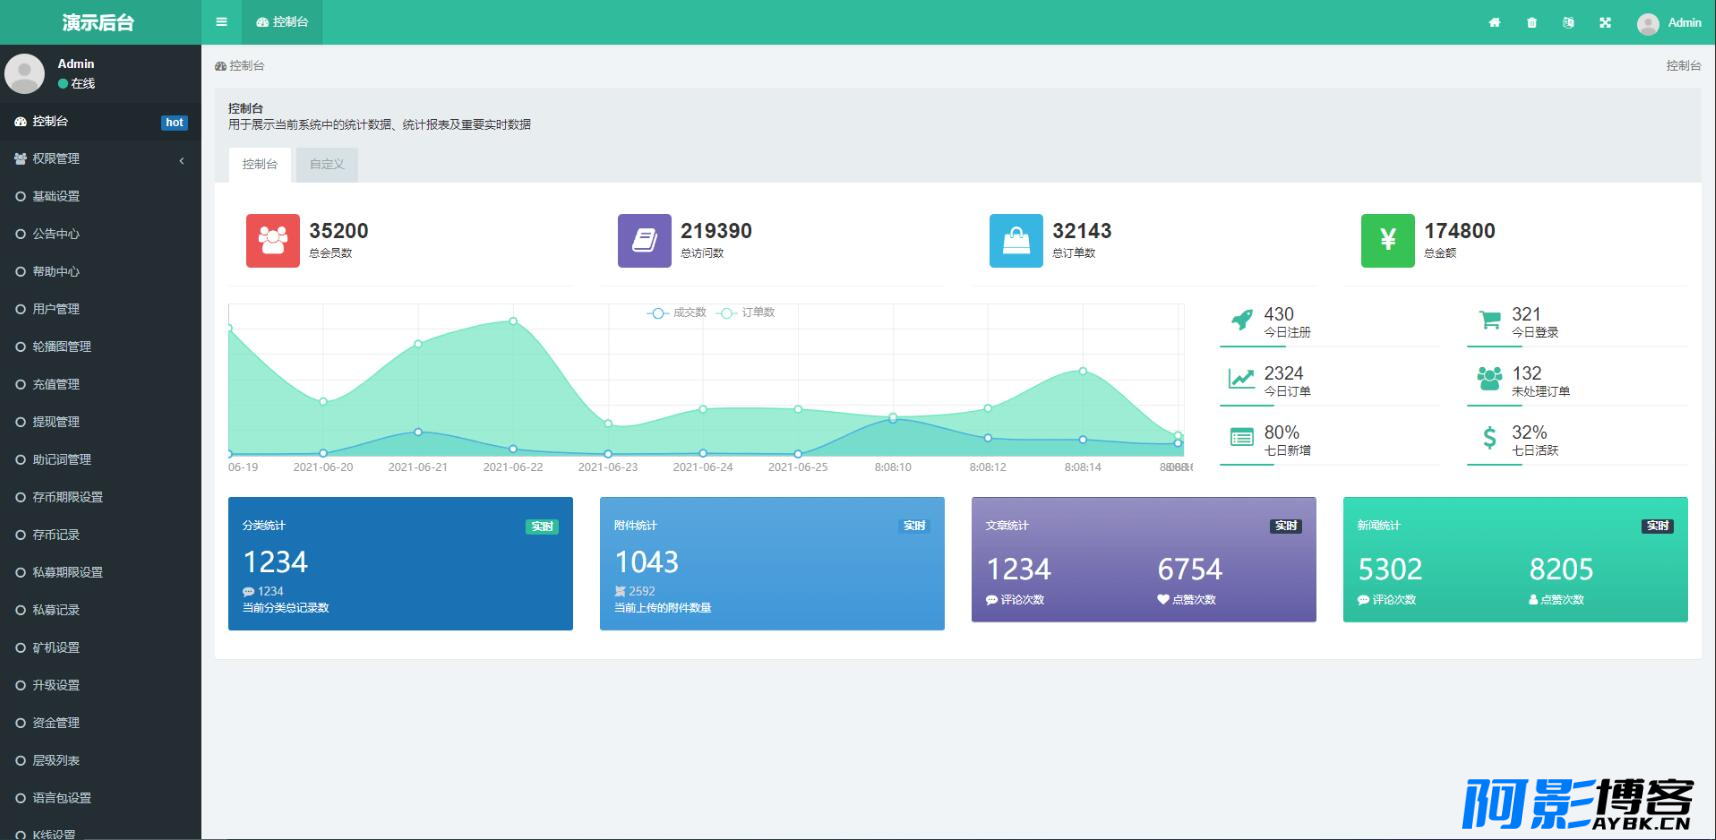Image resolution: width=1716 pixels, height=840 pixels.
Task: Click the fullscreen expand icon
Action: click(1605, 22)
